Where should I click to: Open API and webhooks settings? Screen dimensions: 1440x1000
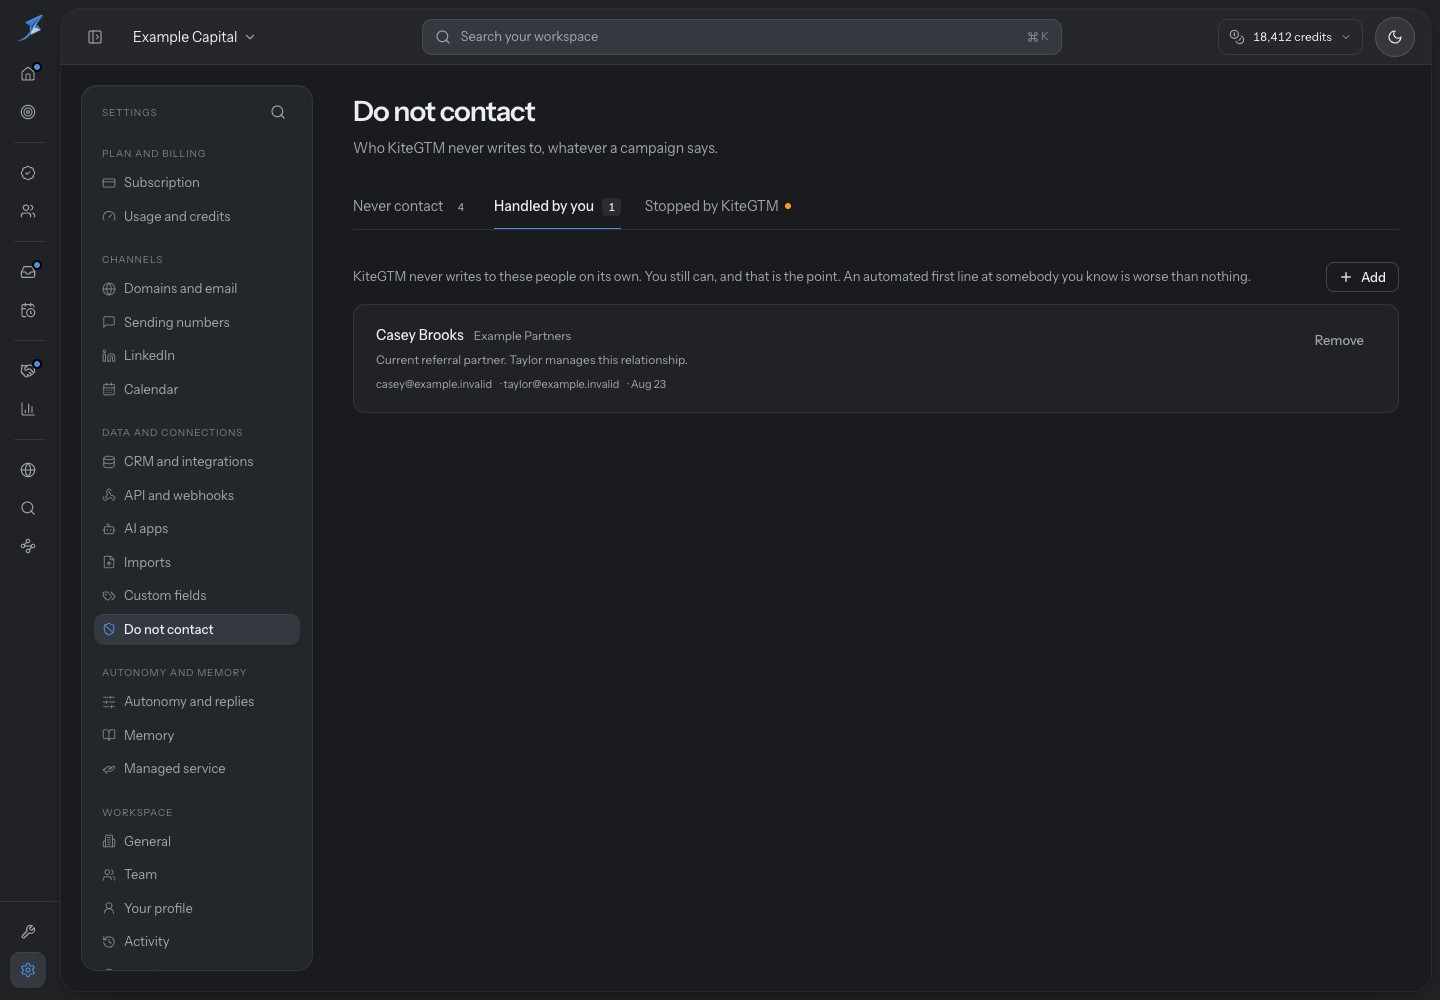197,495
